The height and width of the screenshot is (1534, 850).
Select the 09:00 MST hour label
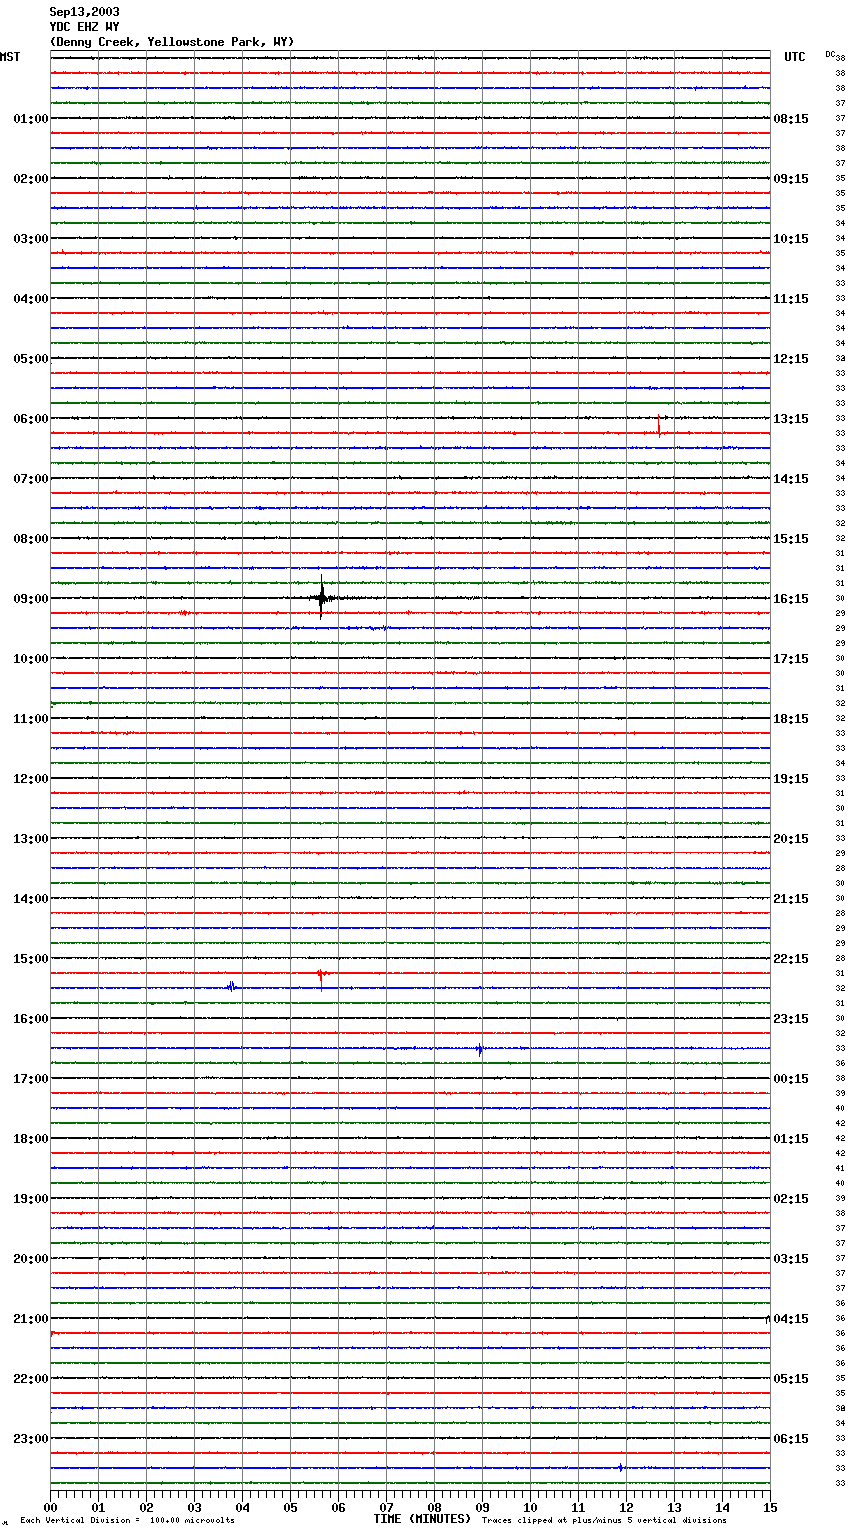coord(30,599)
